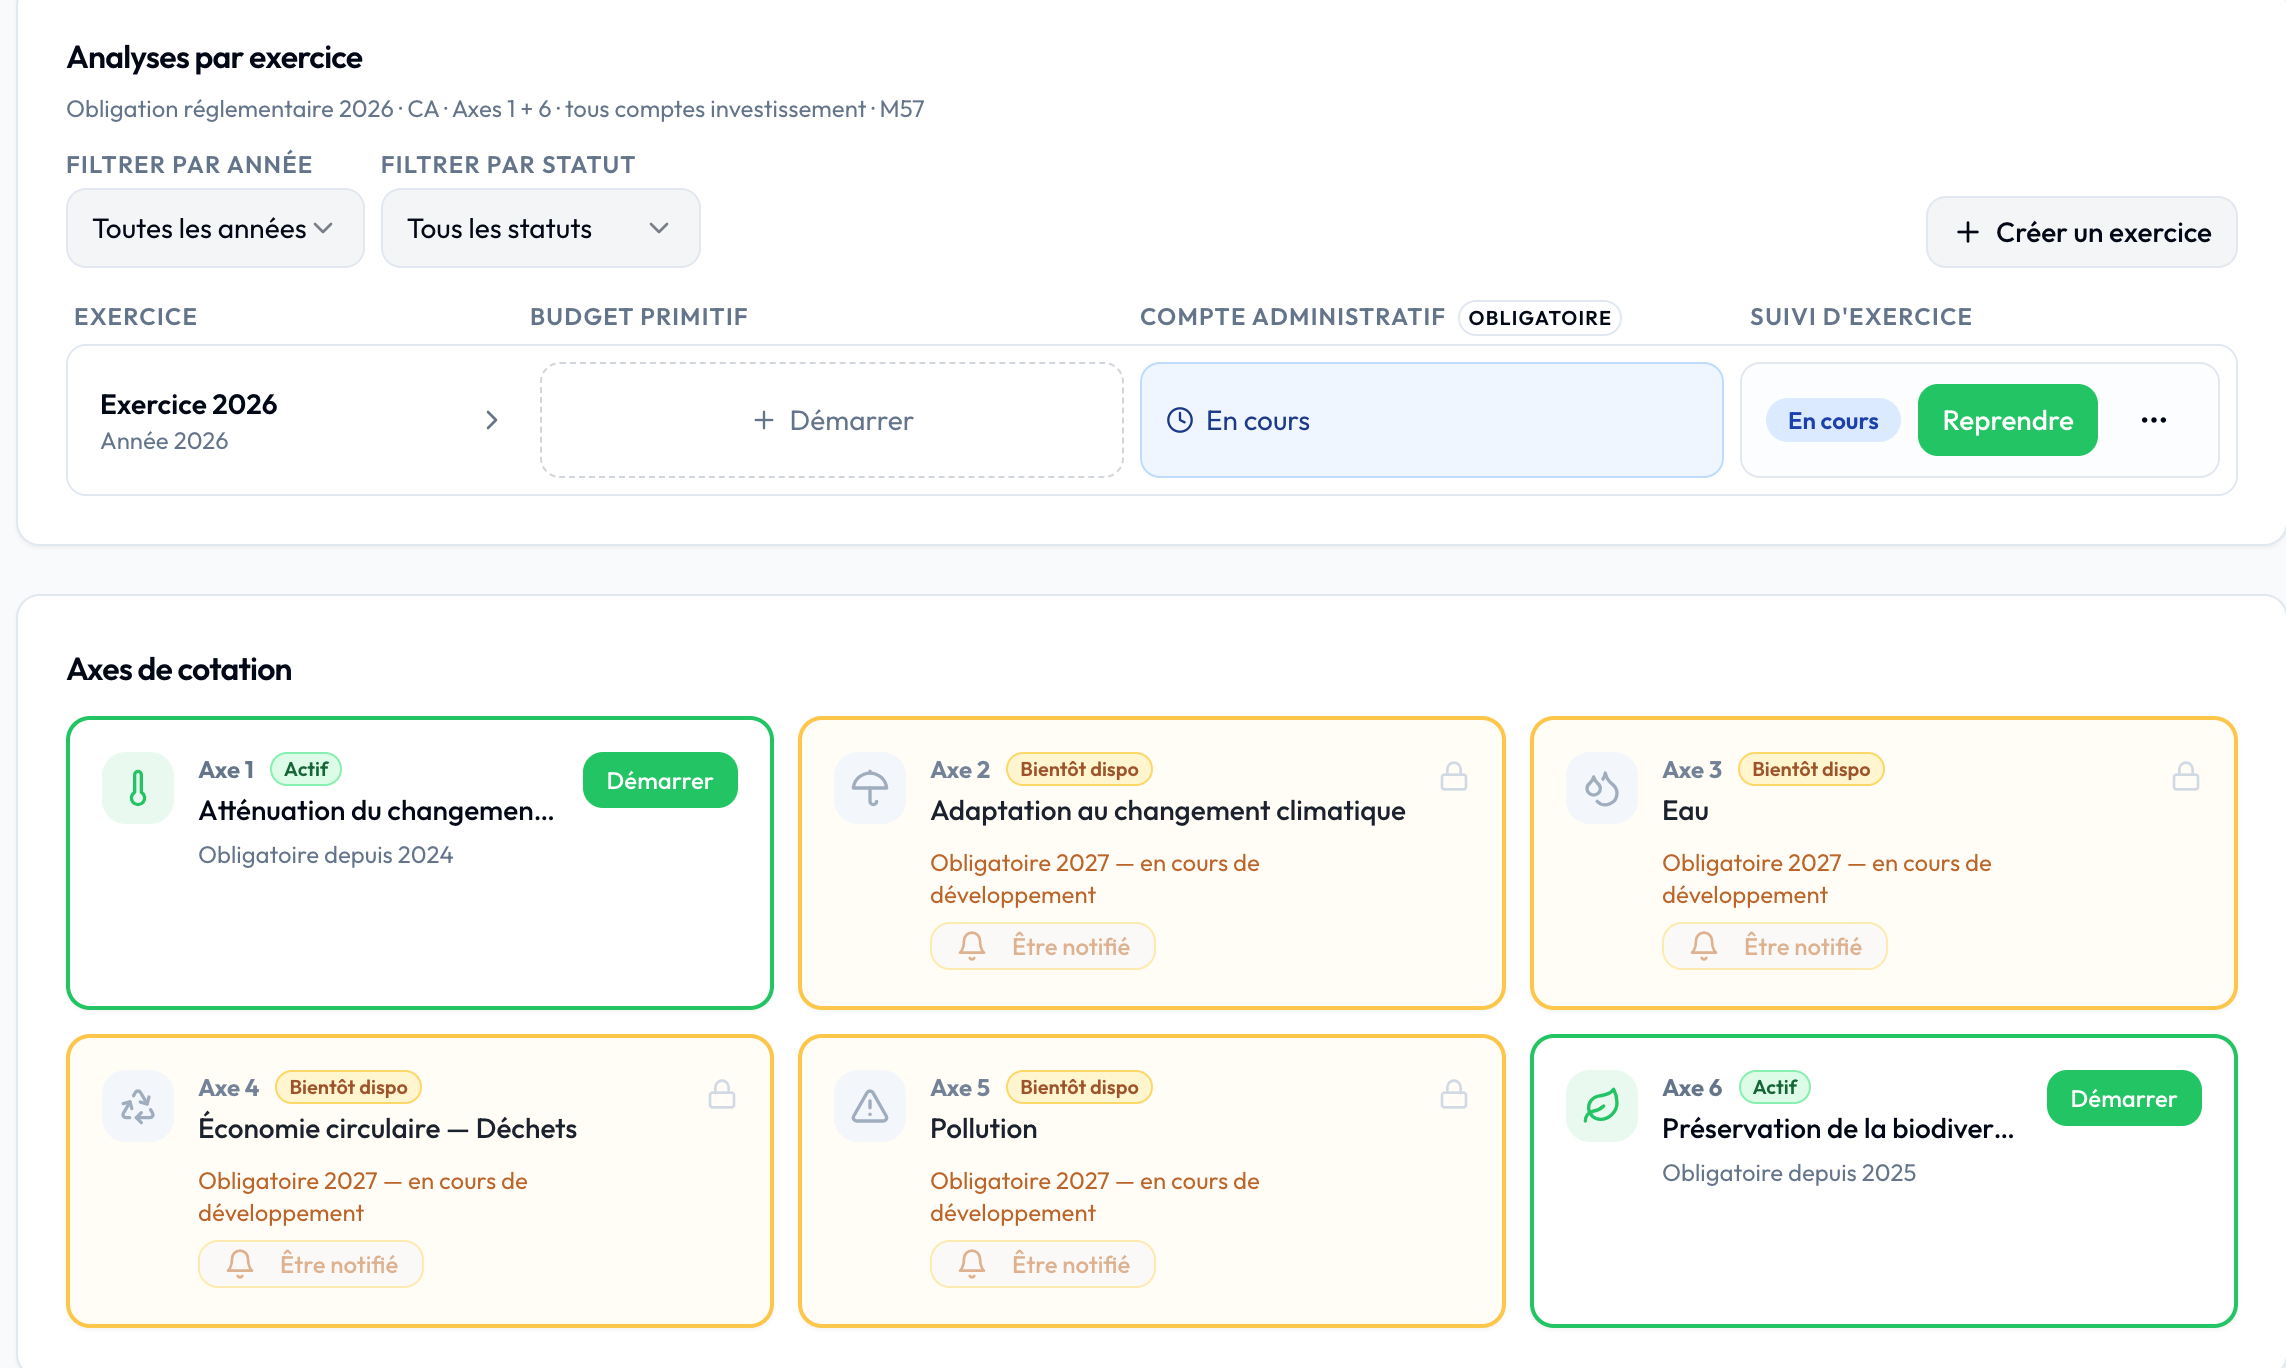
Task: Click the leaf icon on Axe 6
Action: (1602, 1106)
